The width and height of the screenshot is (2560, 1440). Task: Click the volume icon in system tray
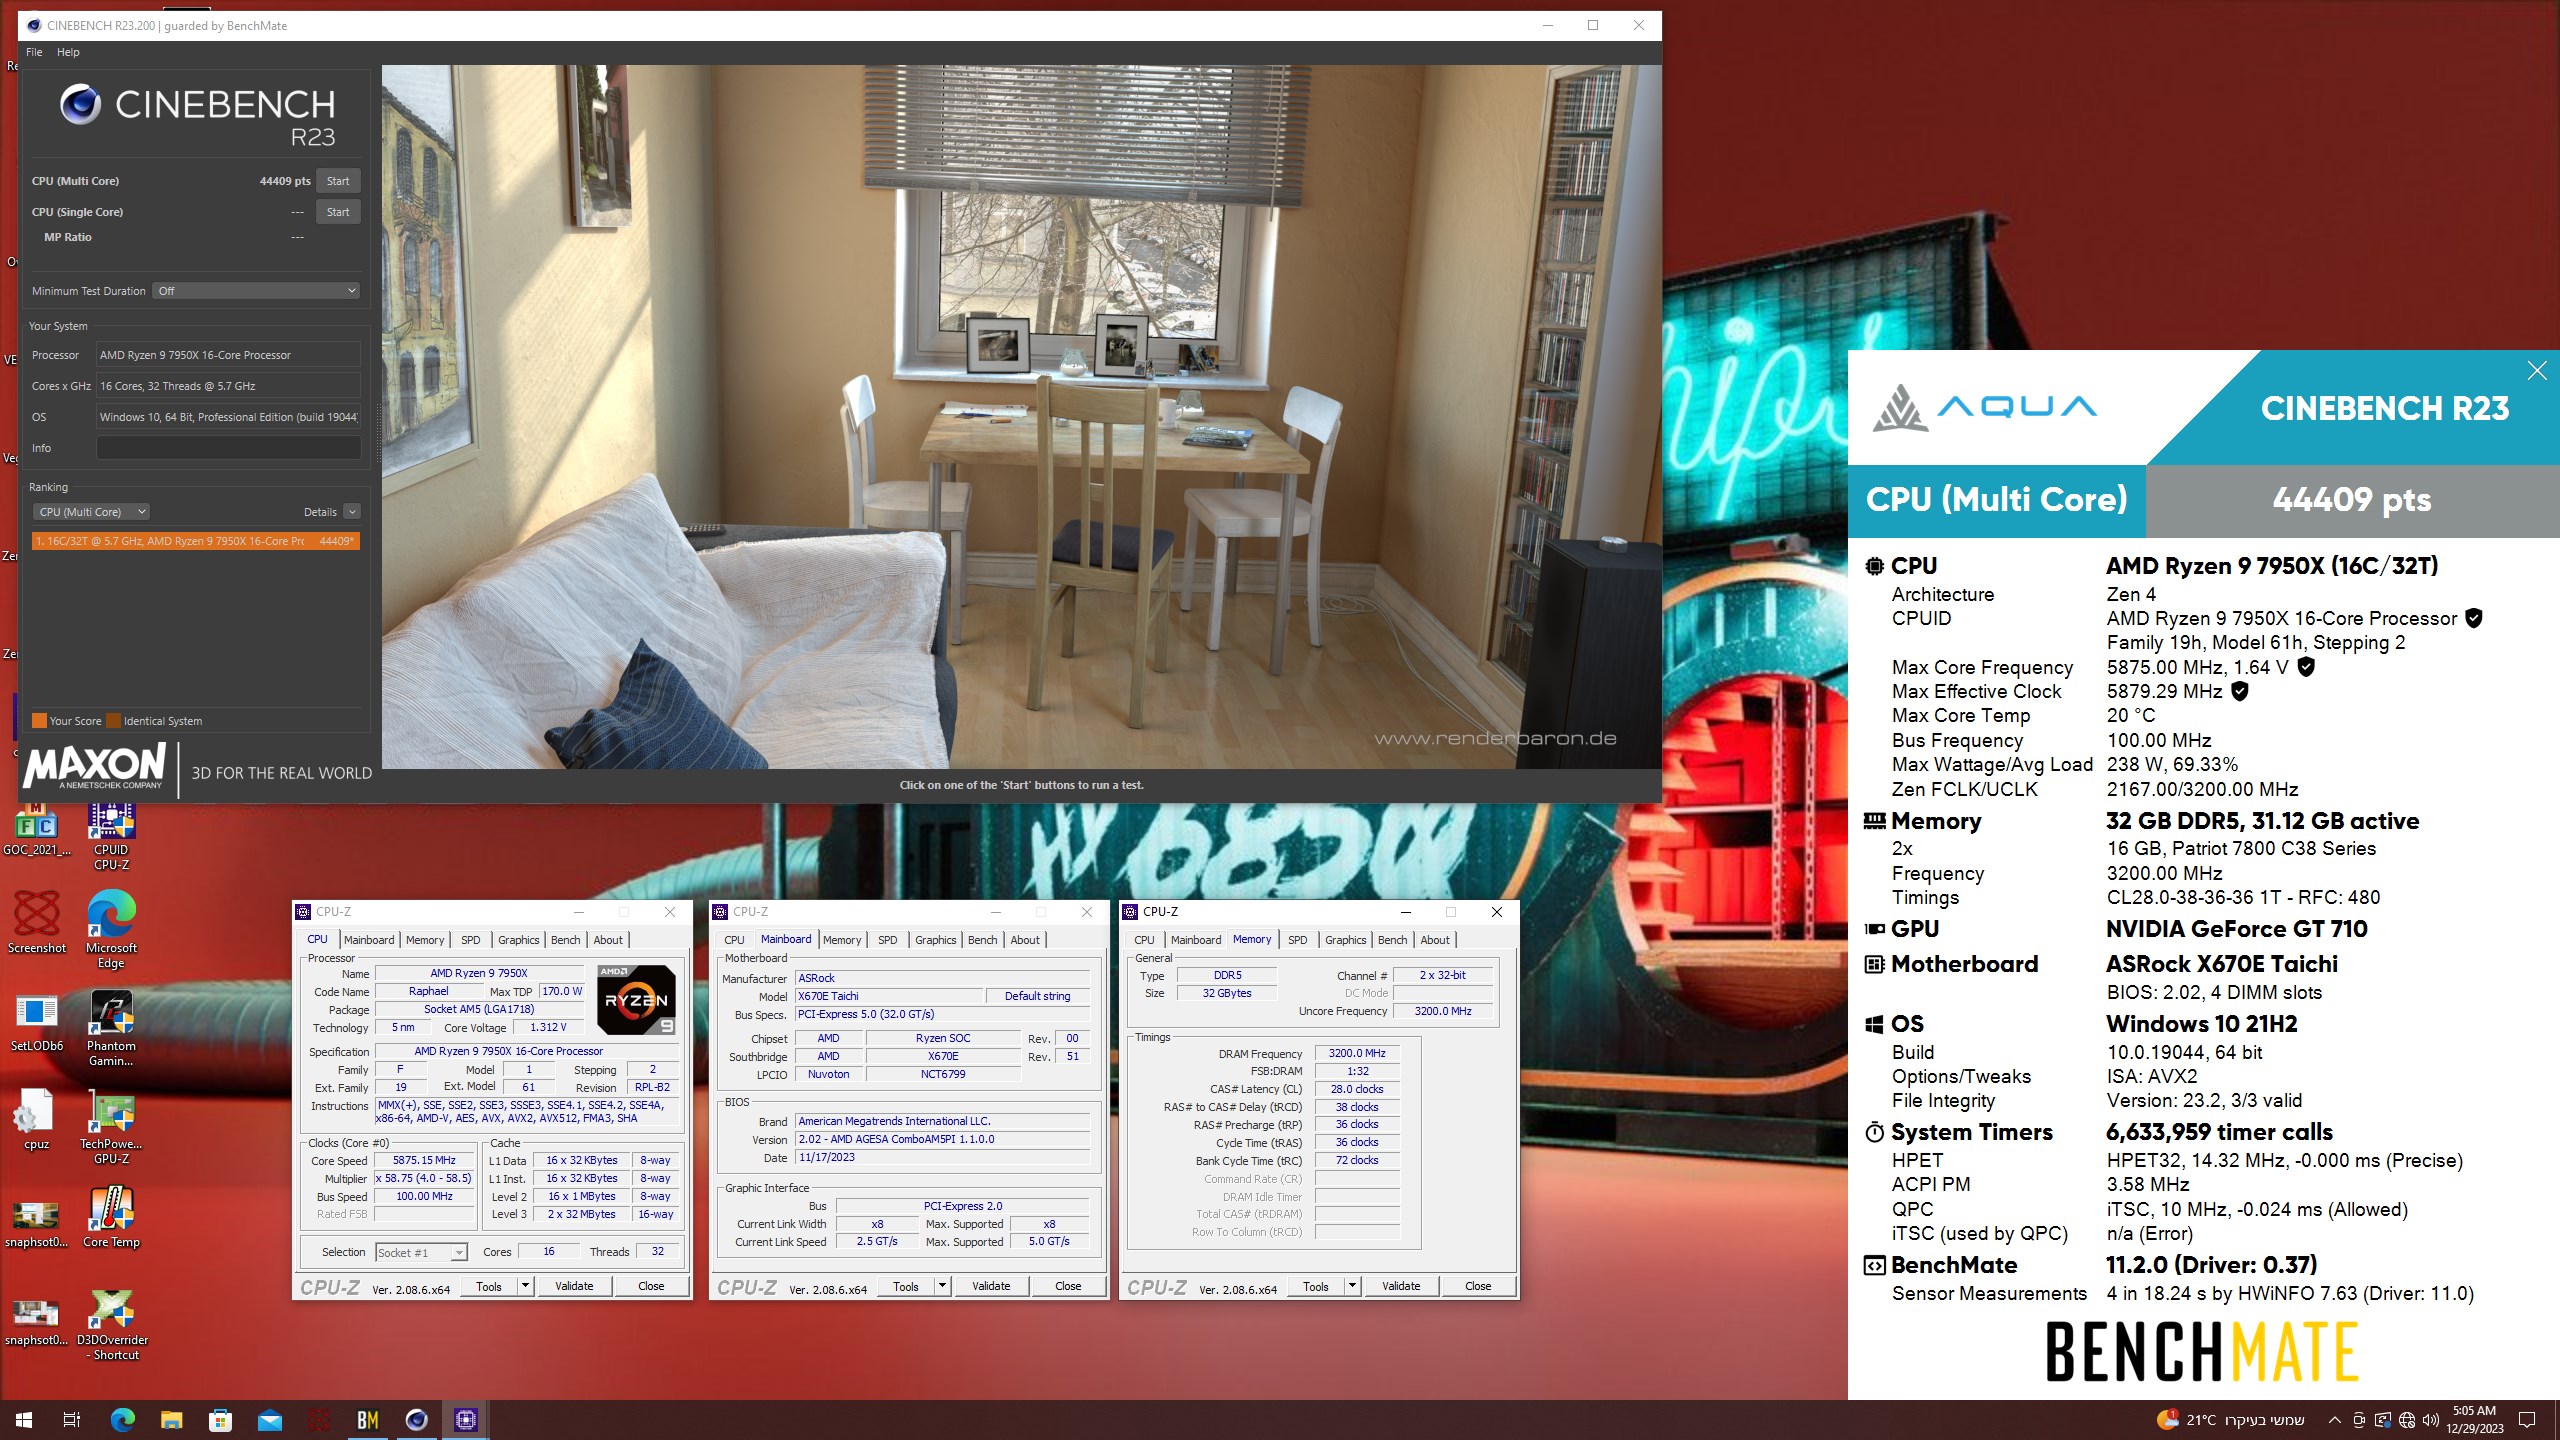[2431, 1420]
